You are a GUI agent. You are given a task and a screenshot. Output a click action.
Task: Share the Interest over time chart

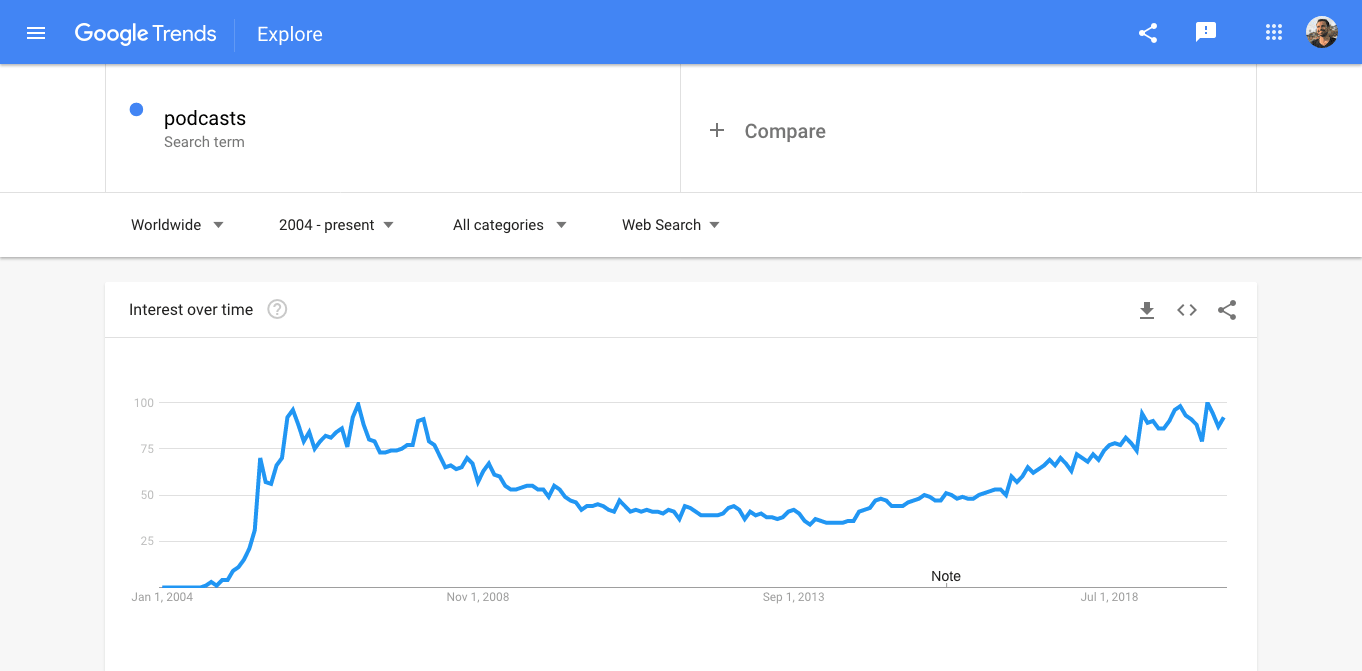pos(1227,310)
